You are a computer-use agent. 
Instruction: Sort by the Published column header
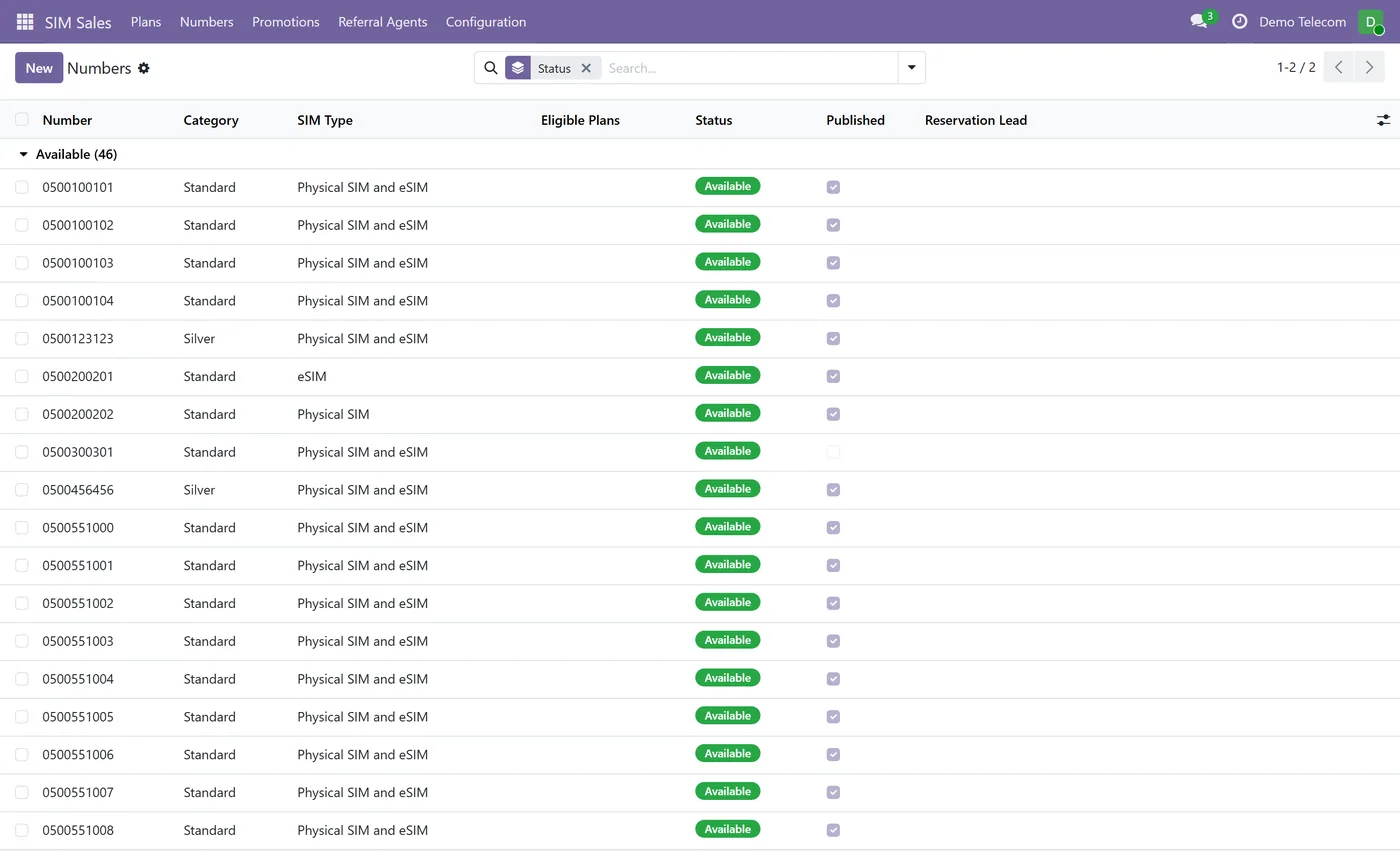[x=855, y=120]
